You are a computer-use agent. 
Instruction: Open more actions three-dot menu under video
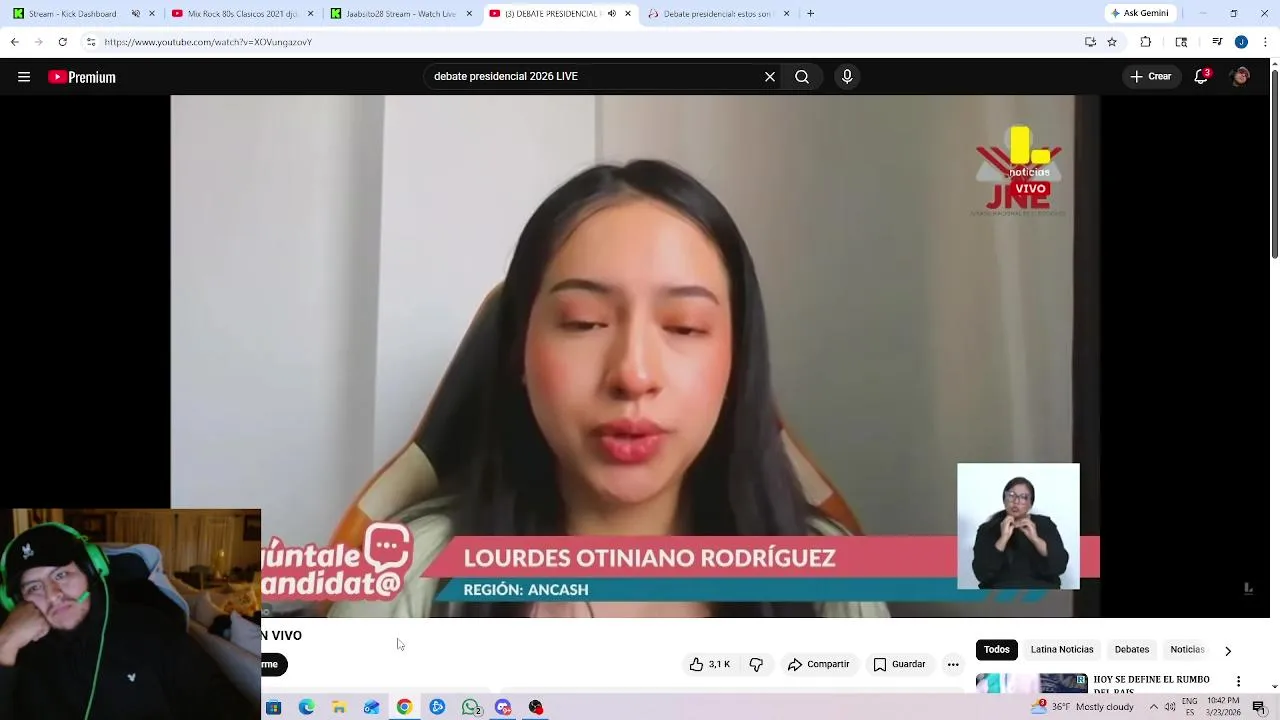[x=953, y=664]
